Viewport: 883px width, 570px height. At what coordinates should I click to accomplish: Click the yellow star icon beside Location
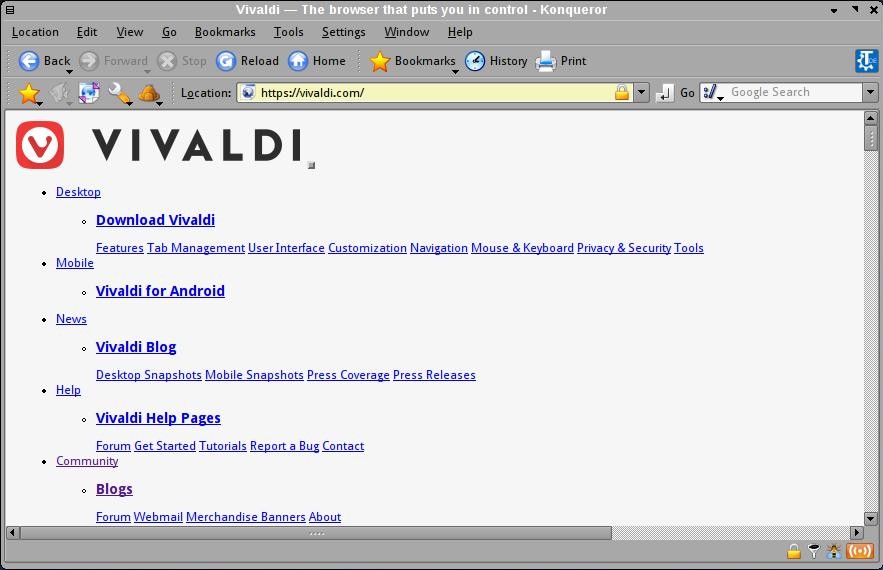29,93
